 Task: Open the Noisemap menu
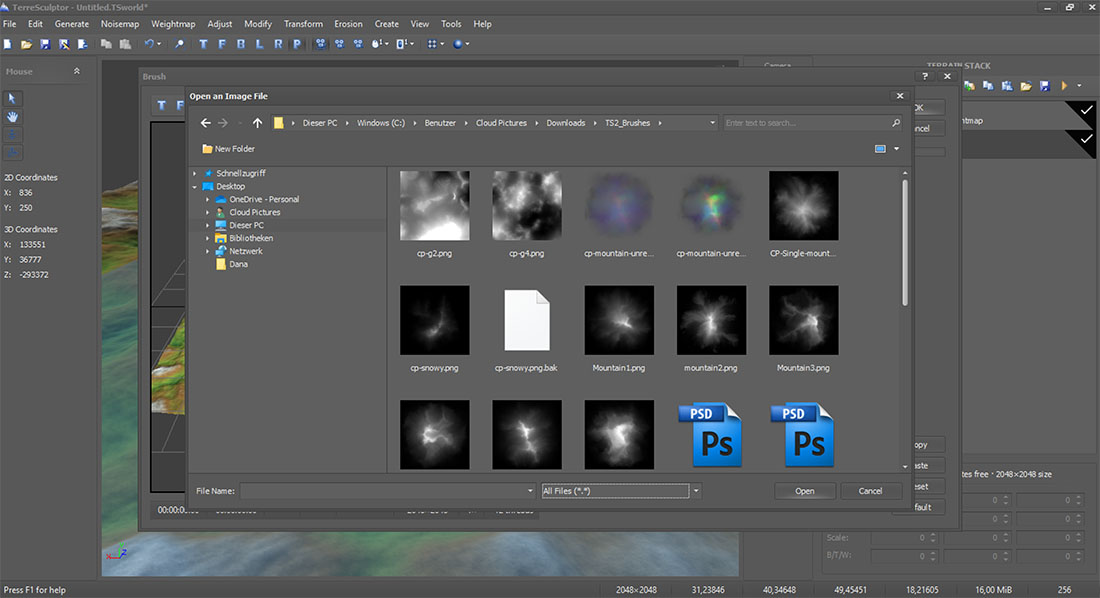coord(120,24)
